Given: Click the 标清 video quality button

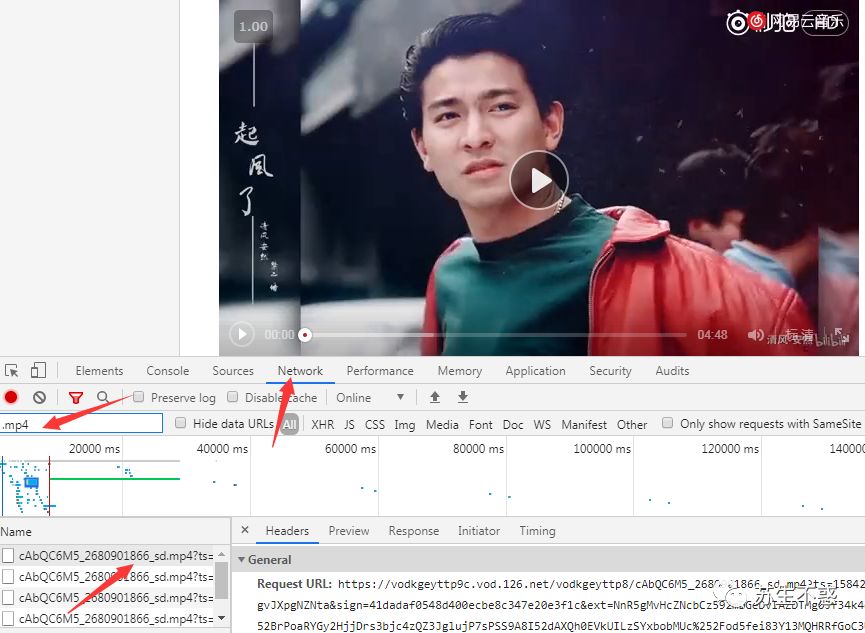Looking at the screenshot, I should coord(799,334).
